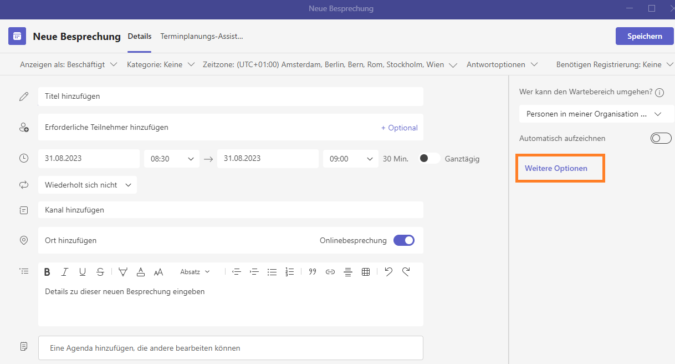Click the participants icon beside the attendees field
Image resolution: width=675 pixels, height=364 pixels.
(24, 127)
